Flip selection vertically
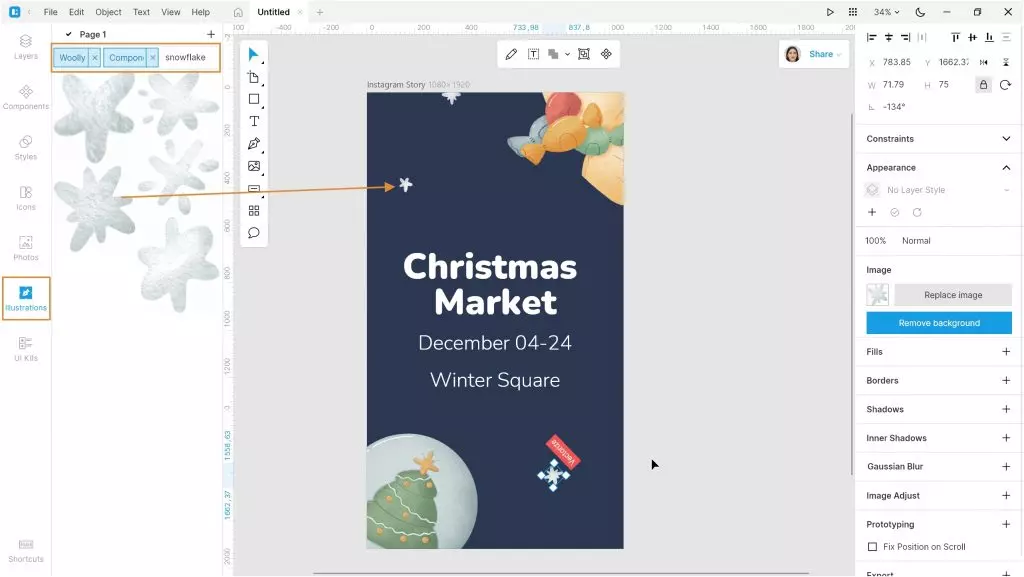Viewport: 1024px width, 577px height. (1006, 62)
